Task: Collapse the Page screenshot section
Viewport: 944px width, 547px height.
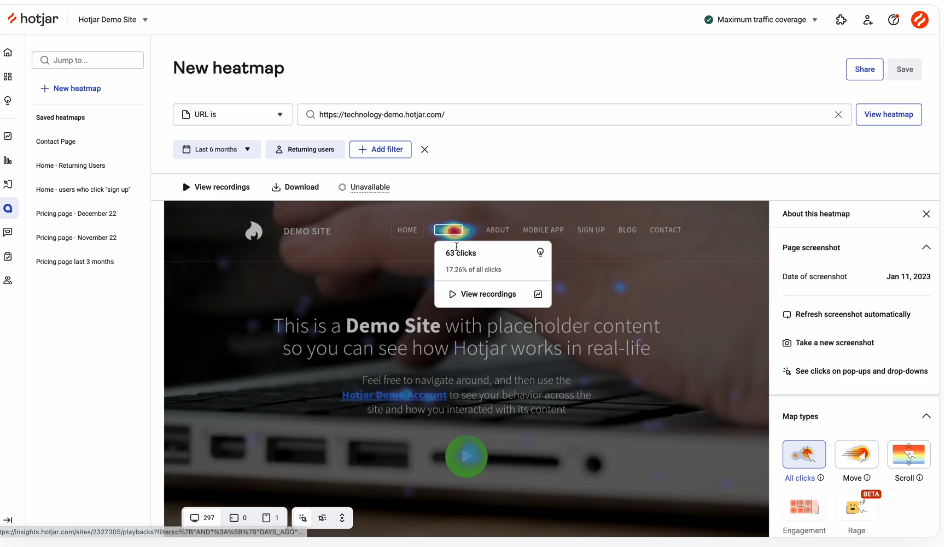Action: click(x=926, y=247)
